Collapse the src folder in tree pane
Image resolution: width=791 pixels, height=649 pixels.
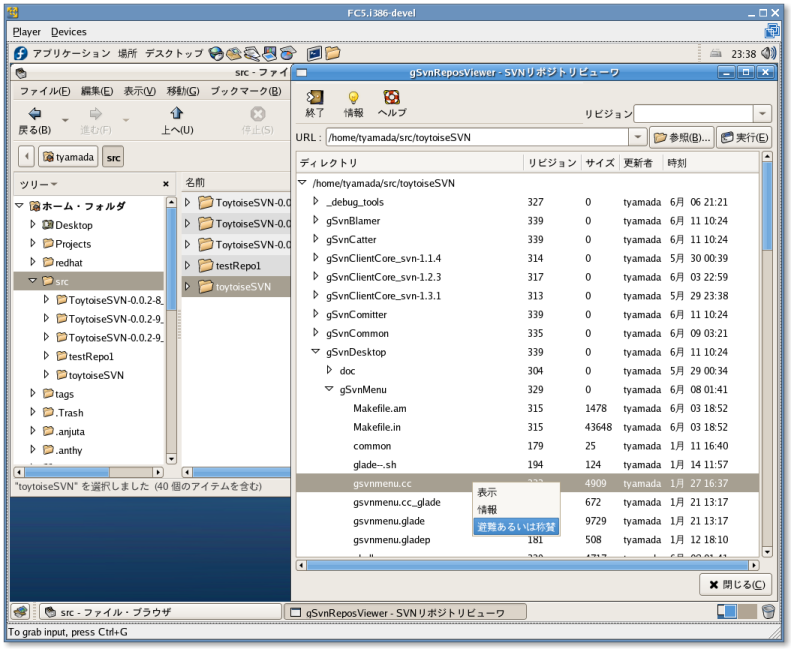coord(33,280)
